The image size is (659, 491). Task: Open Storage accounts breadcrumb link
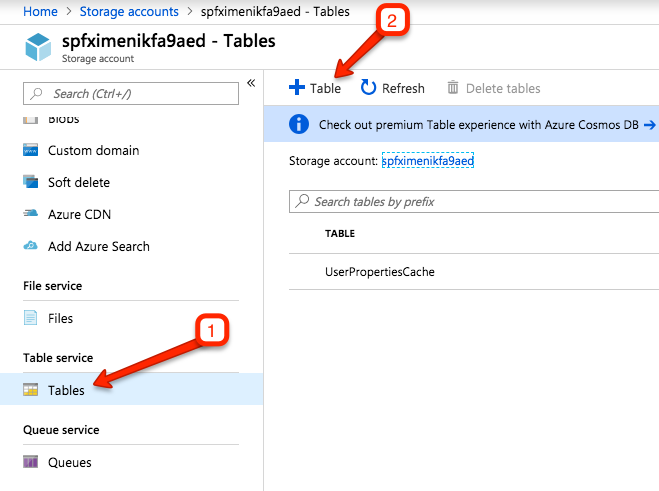(x=128, y=11)
